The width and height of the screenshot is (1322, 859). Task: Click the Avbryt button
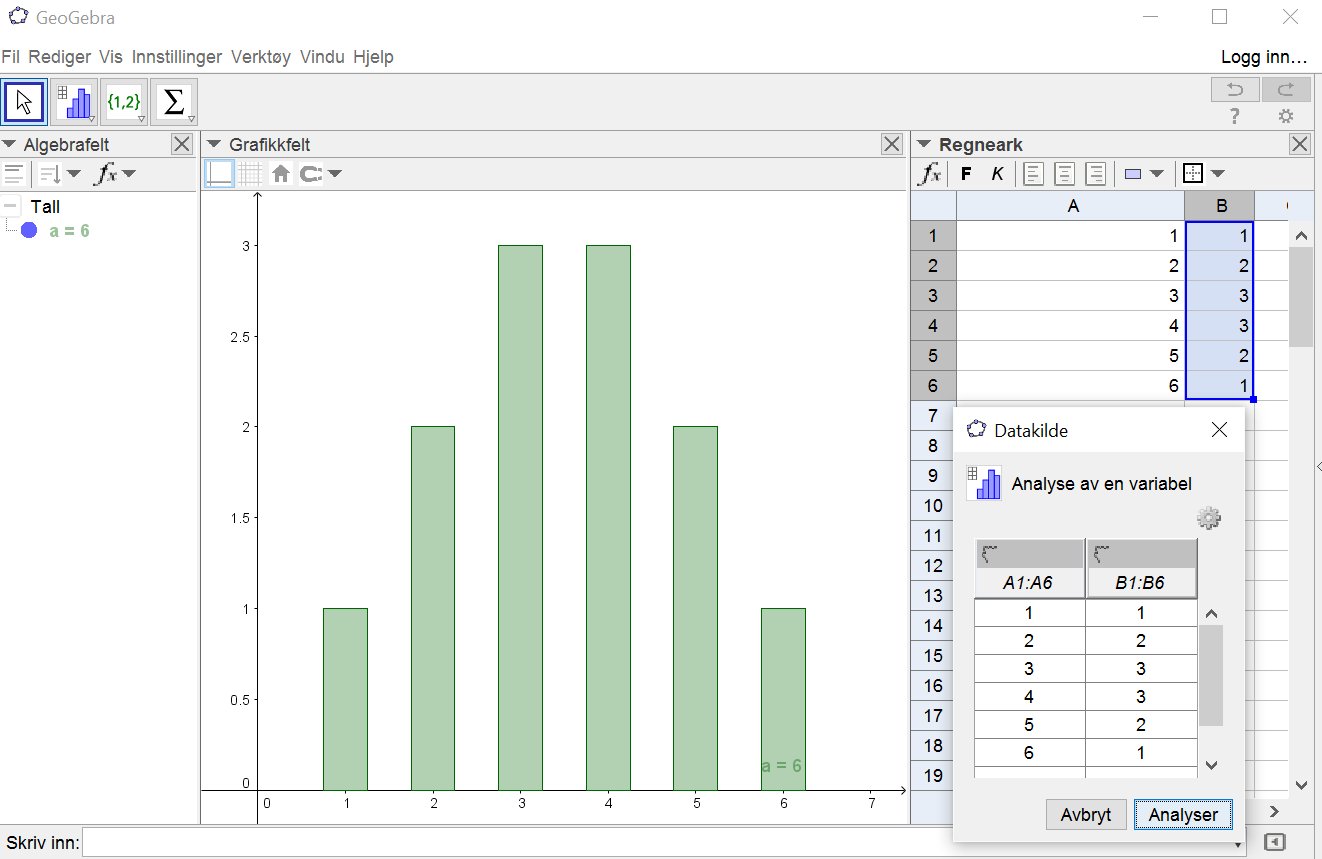coord(1086,814)
